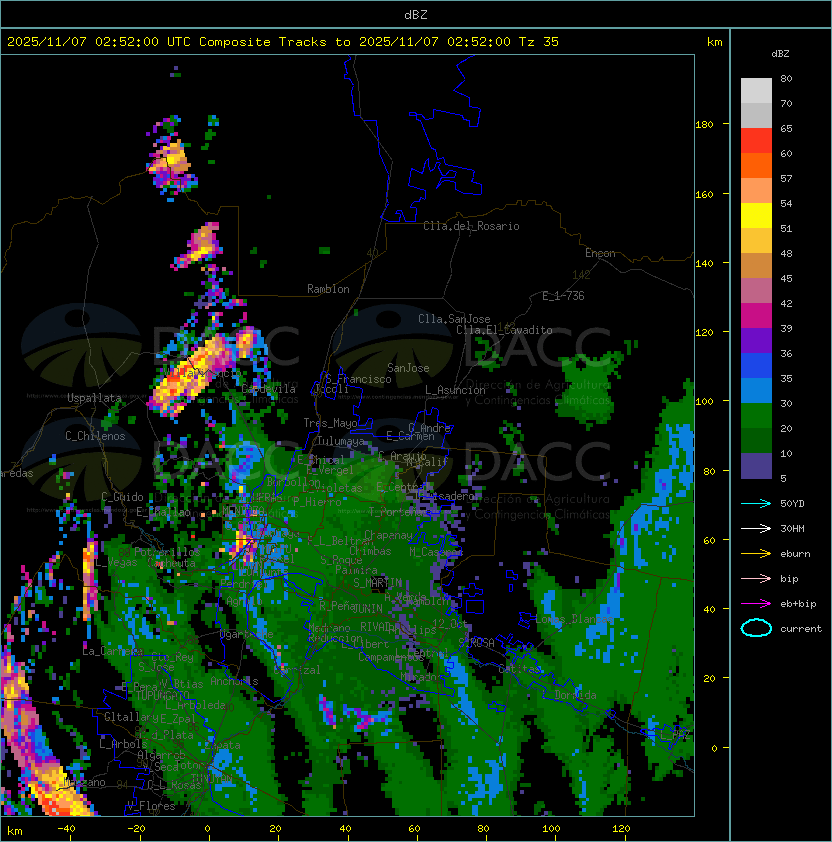Click the Ugarteche map label
Image resolution: width=832 pixels, height=842 pixels.
(247, 635)
